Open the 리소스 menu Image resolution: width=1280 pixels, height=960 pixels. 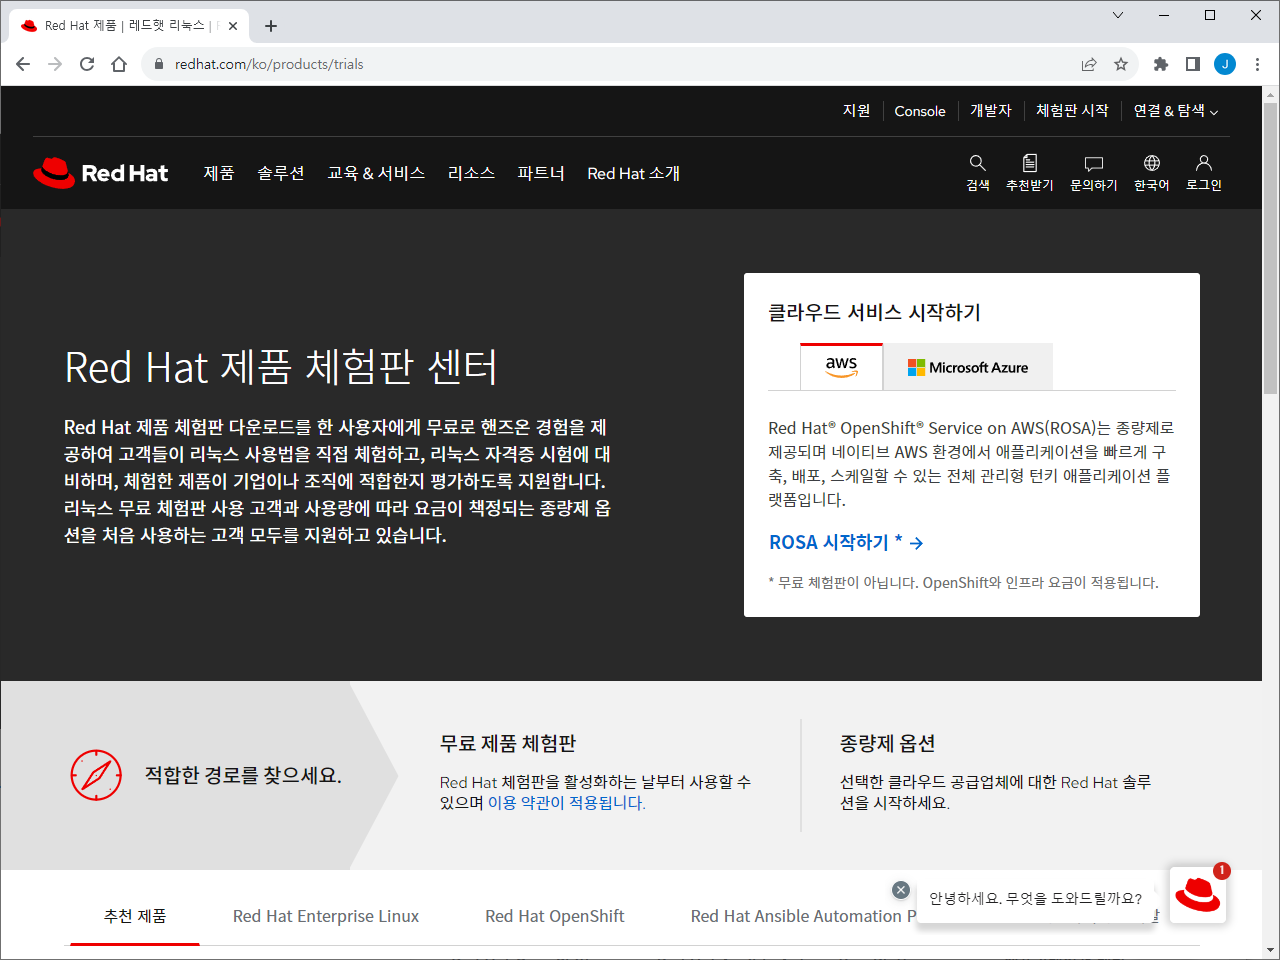coord(471,173)
